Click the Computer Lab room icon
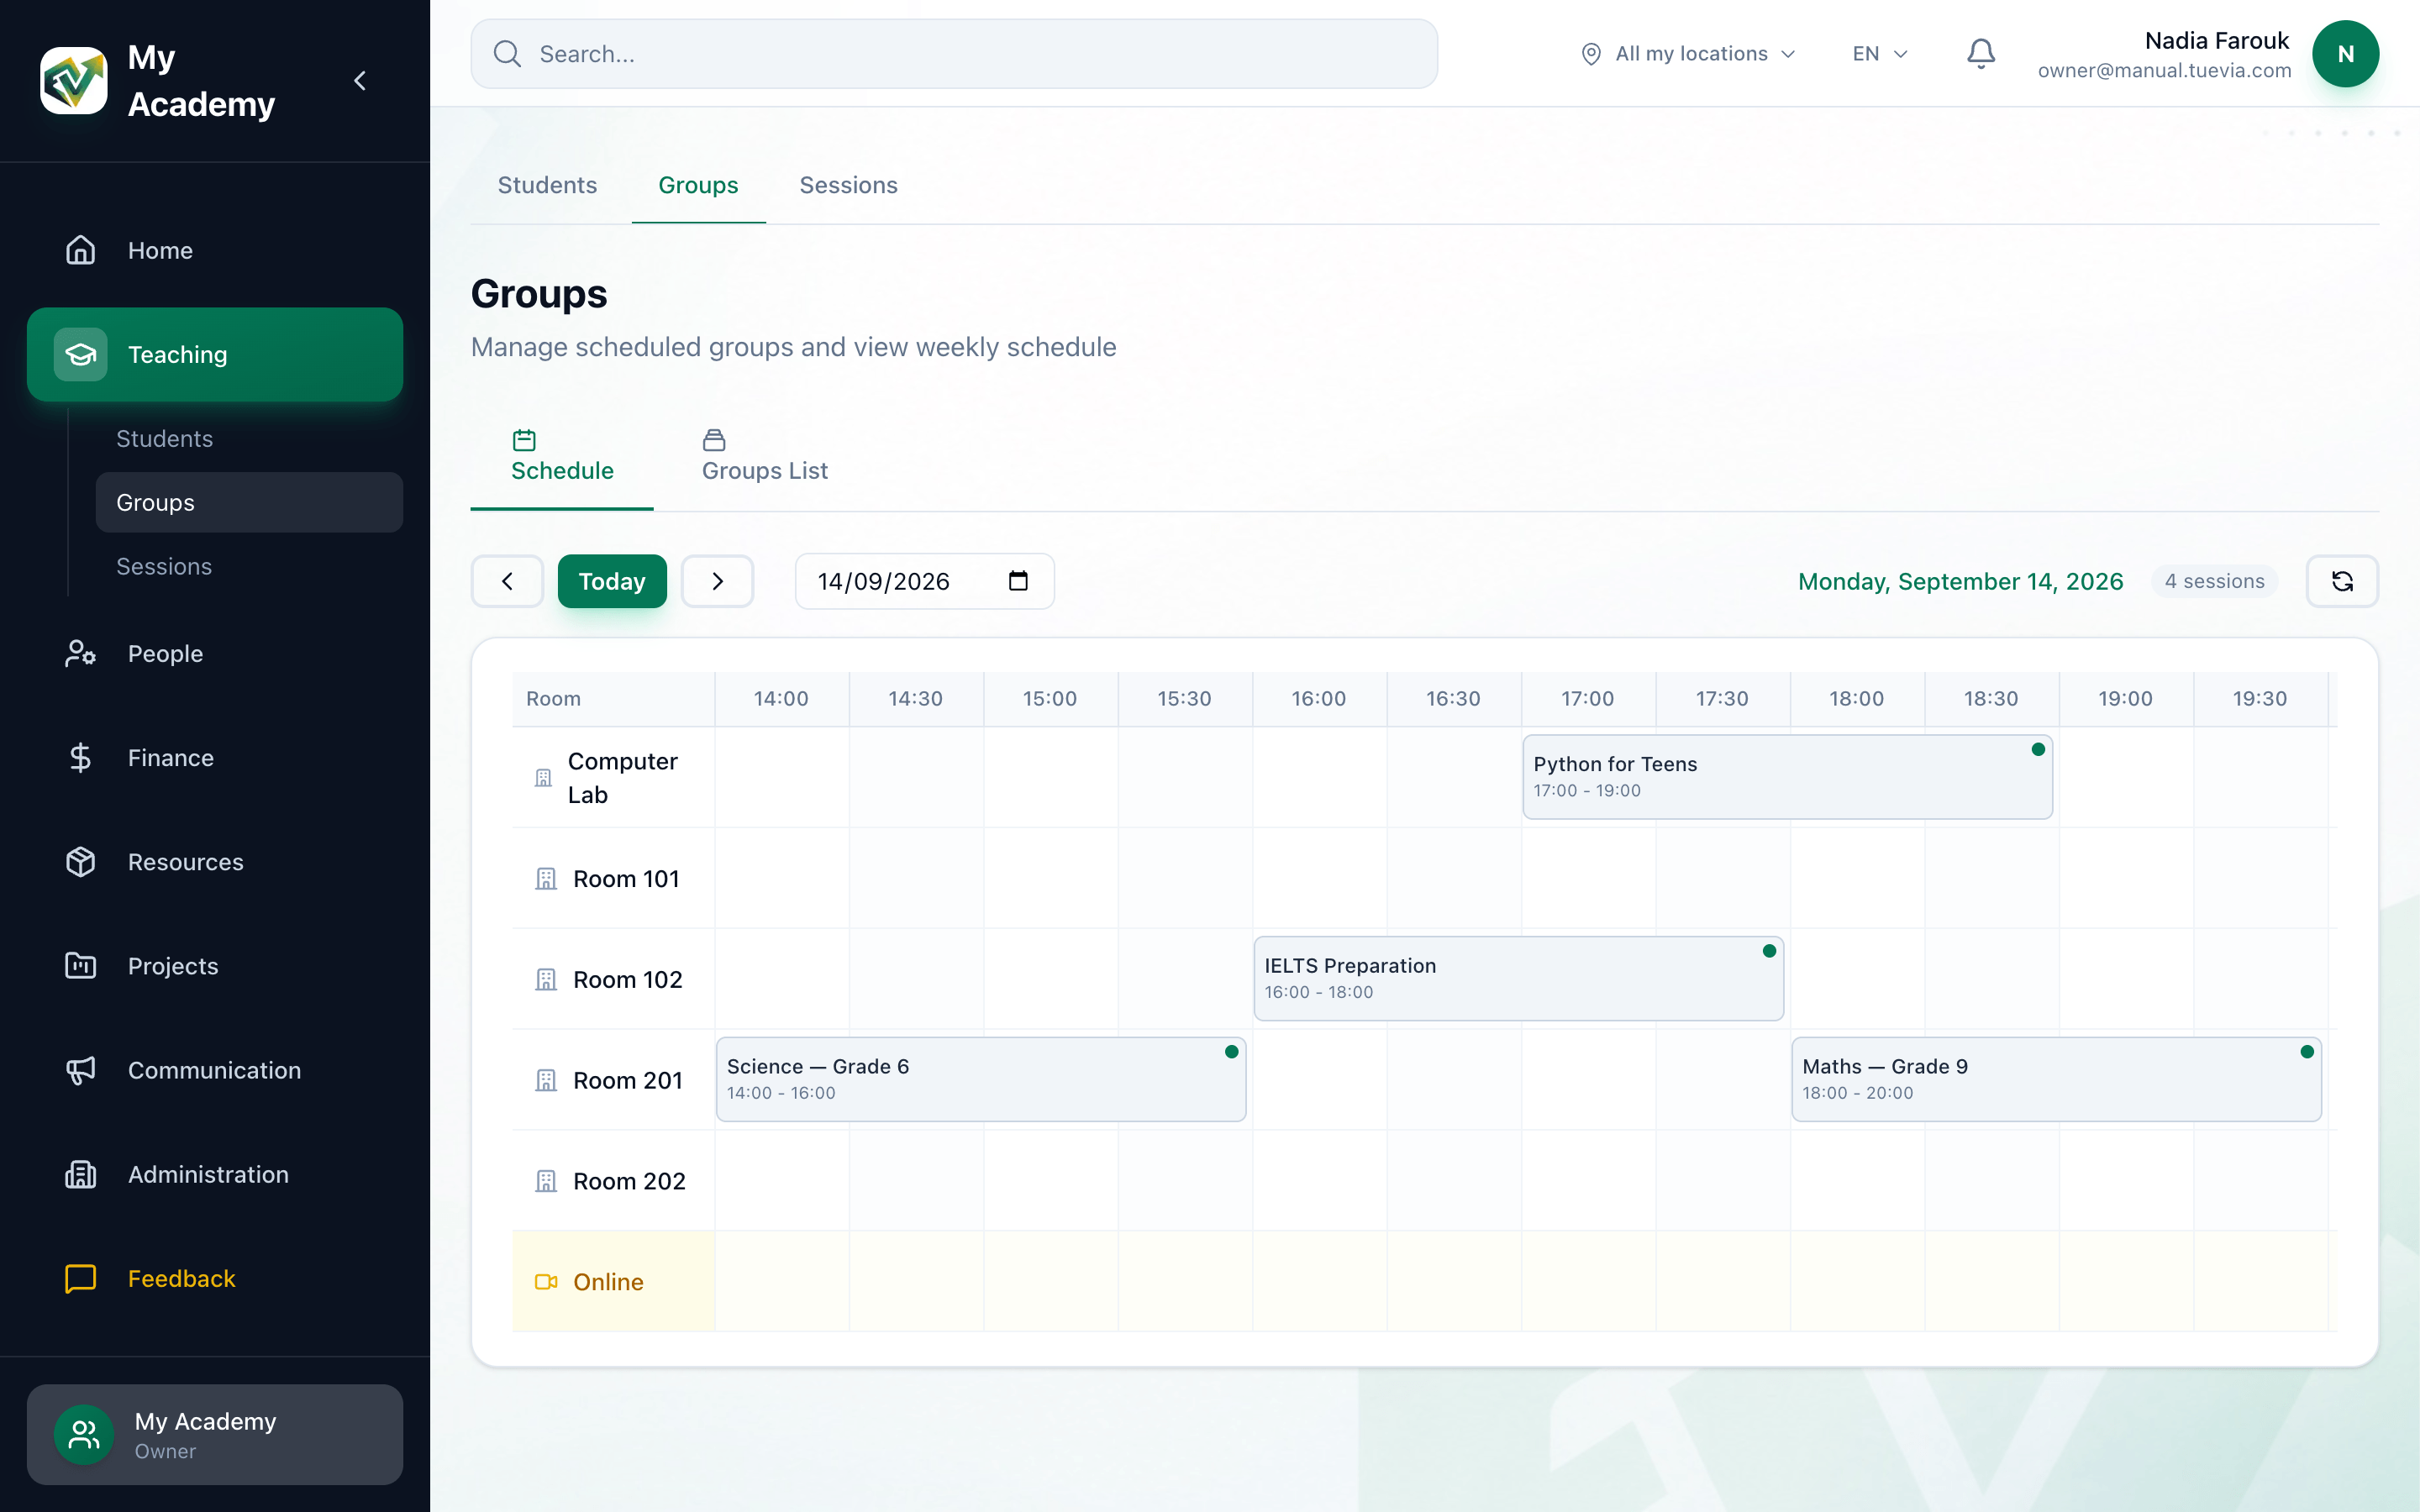This screenshot has width=2420, height=1512. click(543, 778)
